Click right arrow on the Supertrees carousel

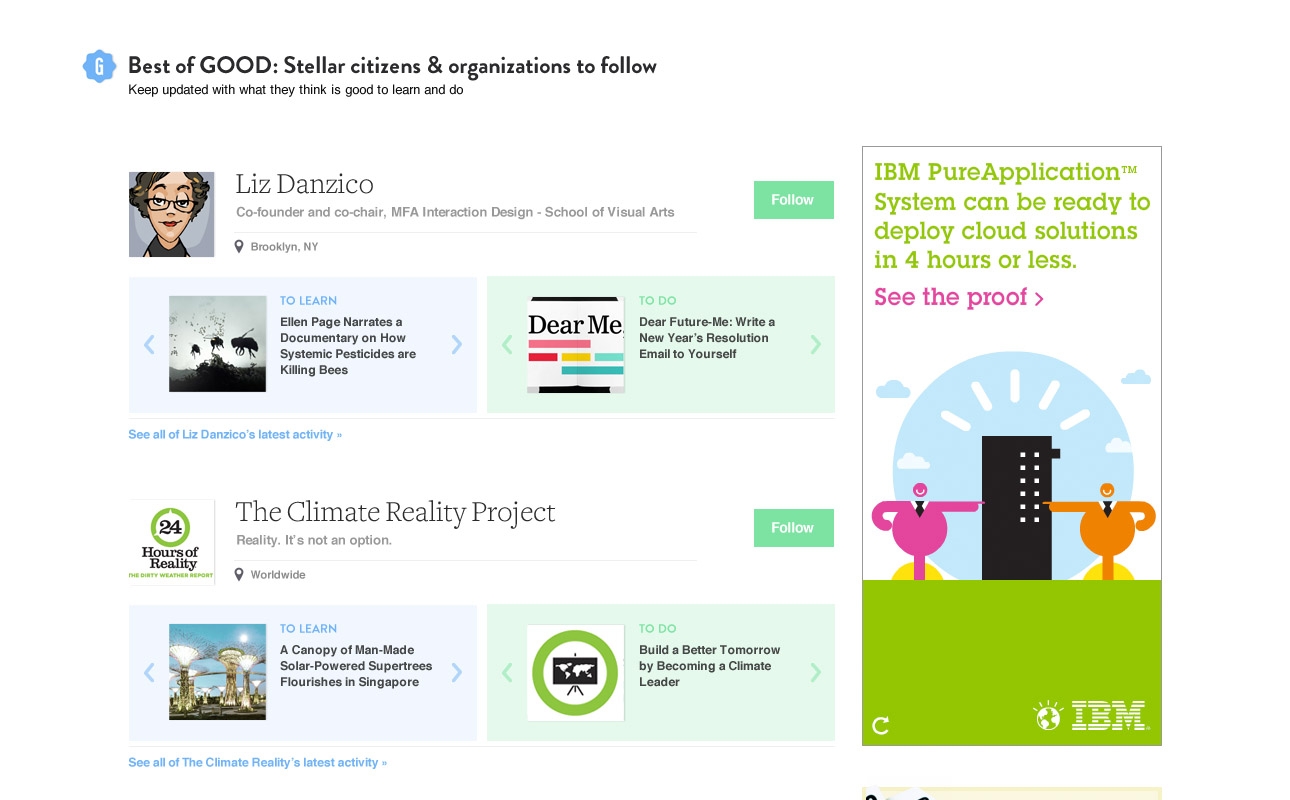click(x=457, y=672)
